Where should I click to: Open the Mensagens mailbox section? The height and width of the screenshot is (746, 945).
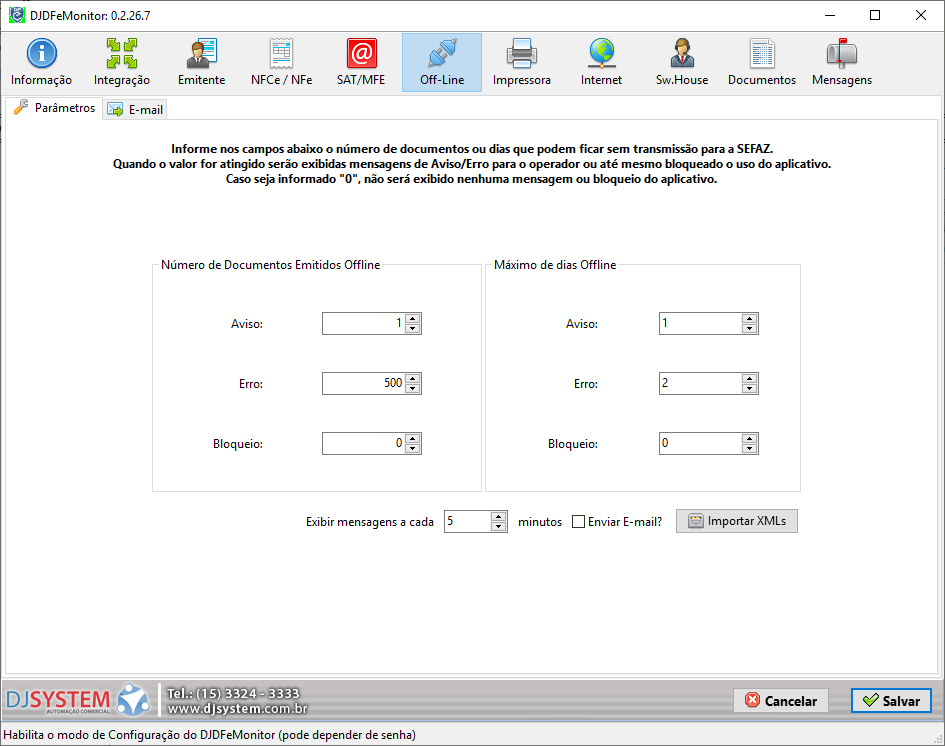click(841, 63)
